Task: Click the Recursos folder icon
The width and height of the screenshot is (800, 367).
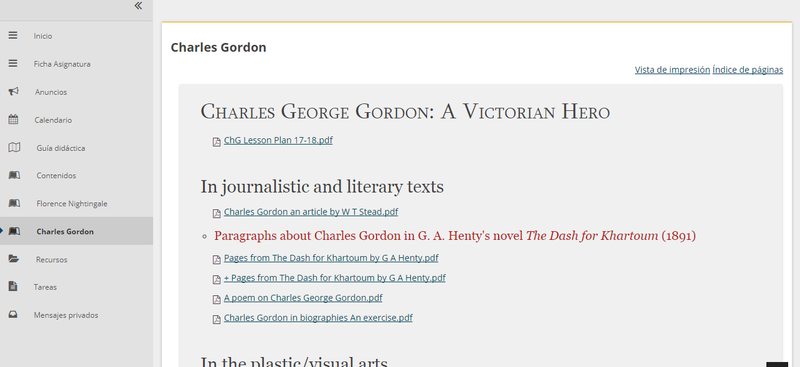Action: tap(14, 259)
